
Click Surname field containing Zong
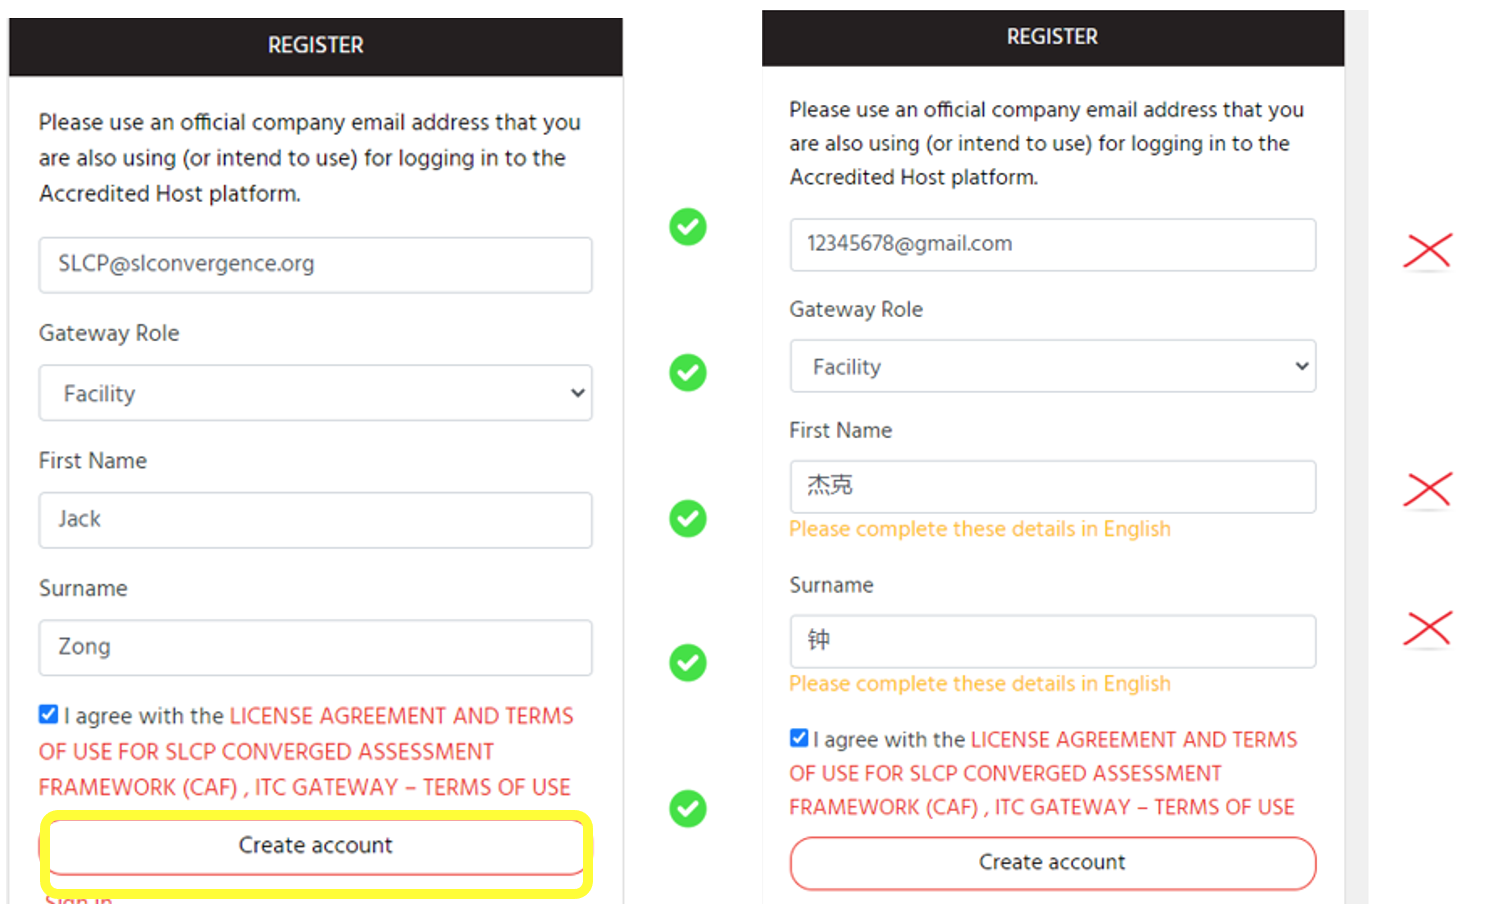coord(315,648)
